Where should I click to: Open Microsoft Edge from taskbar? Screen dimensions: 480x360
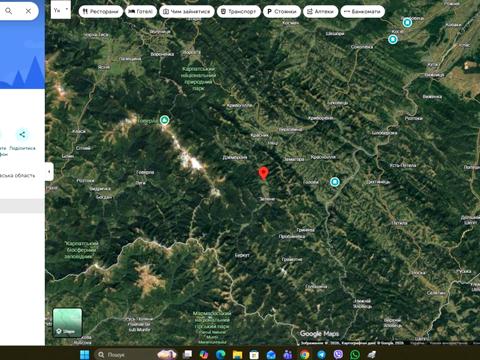pos(220,354)
